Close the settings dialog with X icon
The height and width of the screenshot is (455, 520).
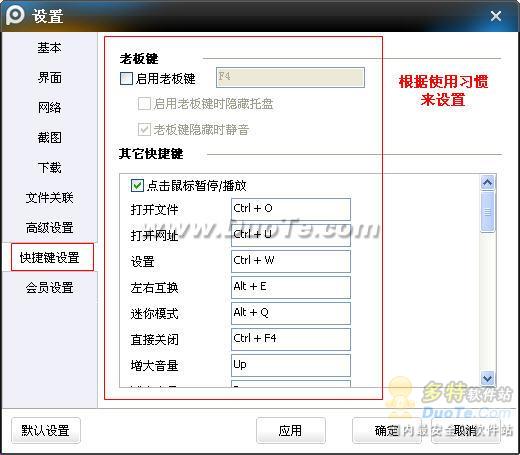[496, 16]
